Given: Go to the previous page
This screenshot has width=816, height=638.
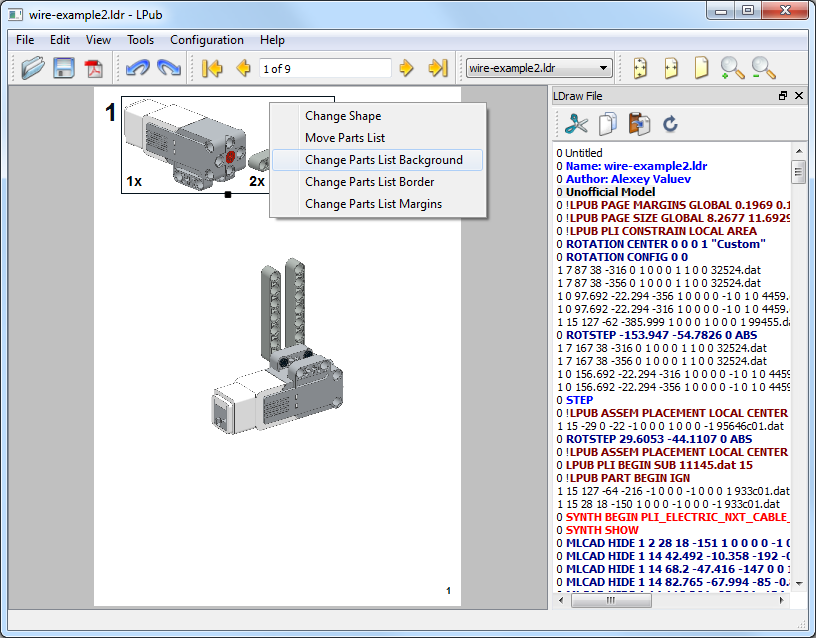Looking at the screenshot, I should tap(243, 68).
